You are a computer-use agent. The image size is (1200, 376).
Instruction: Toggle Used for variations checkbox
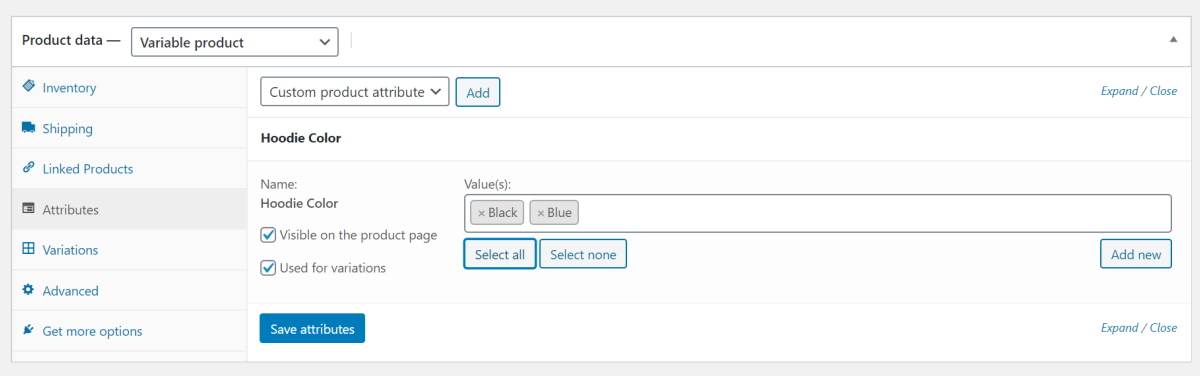[x=268, y=268]
